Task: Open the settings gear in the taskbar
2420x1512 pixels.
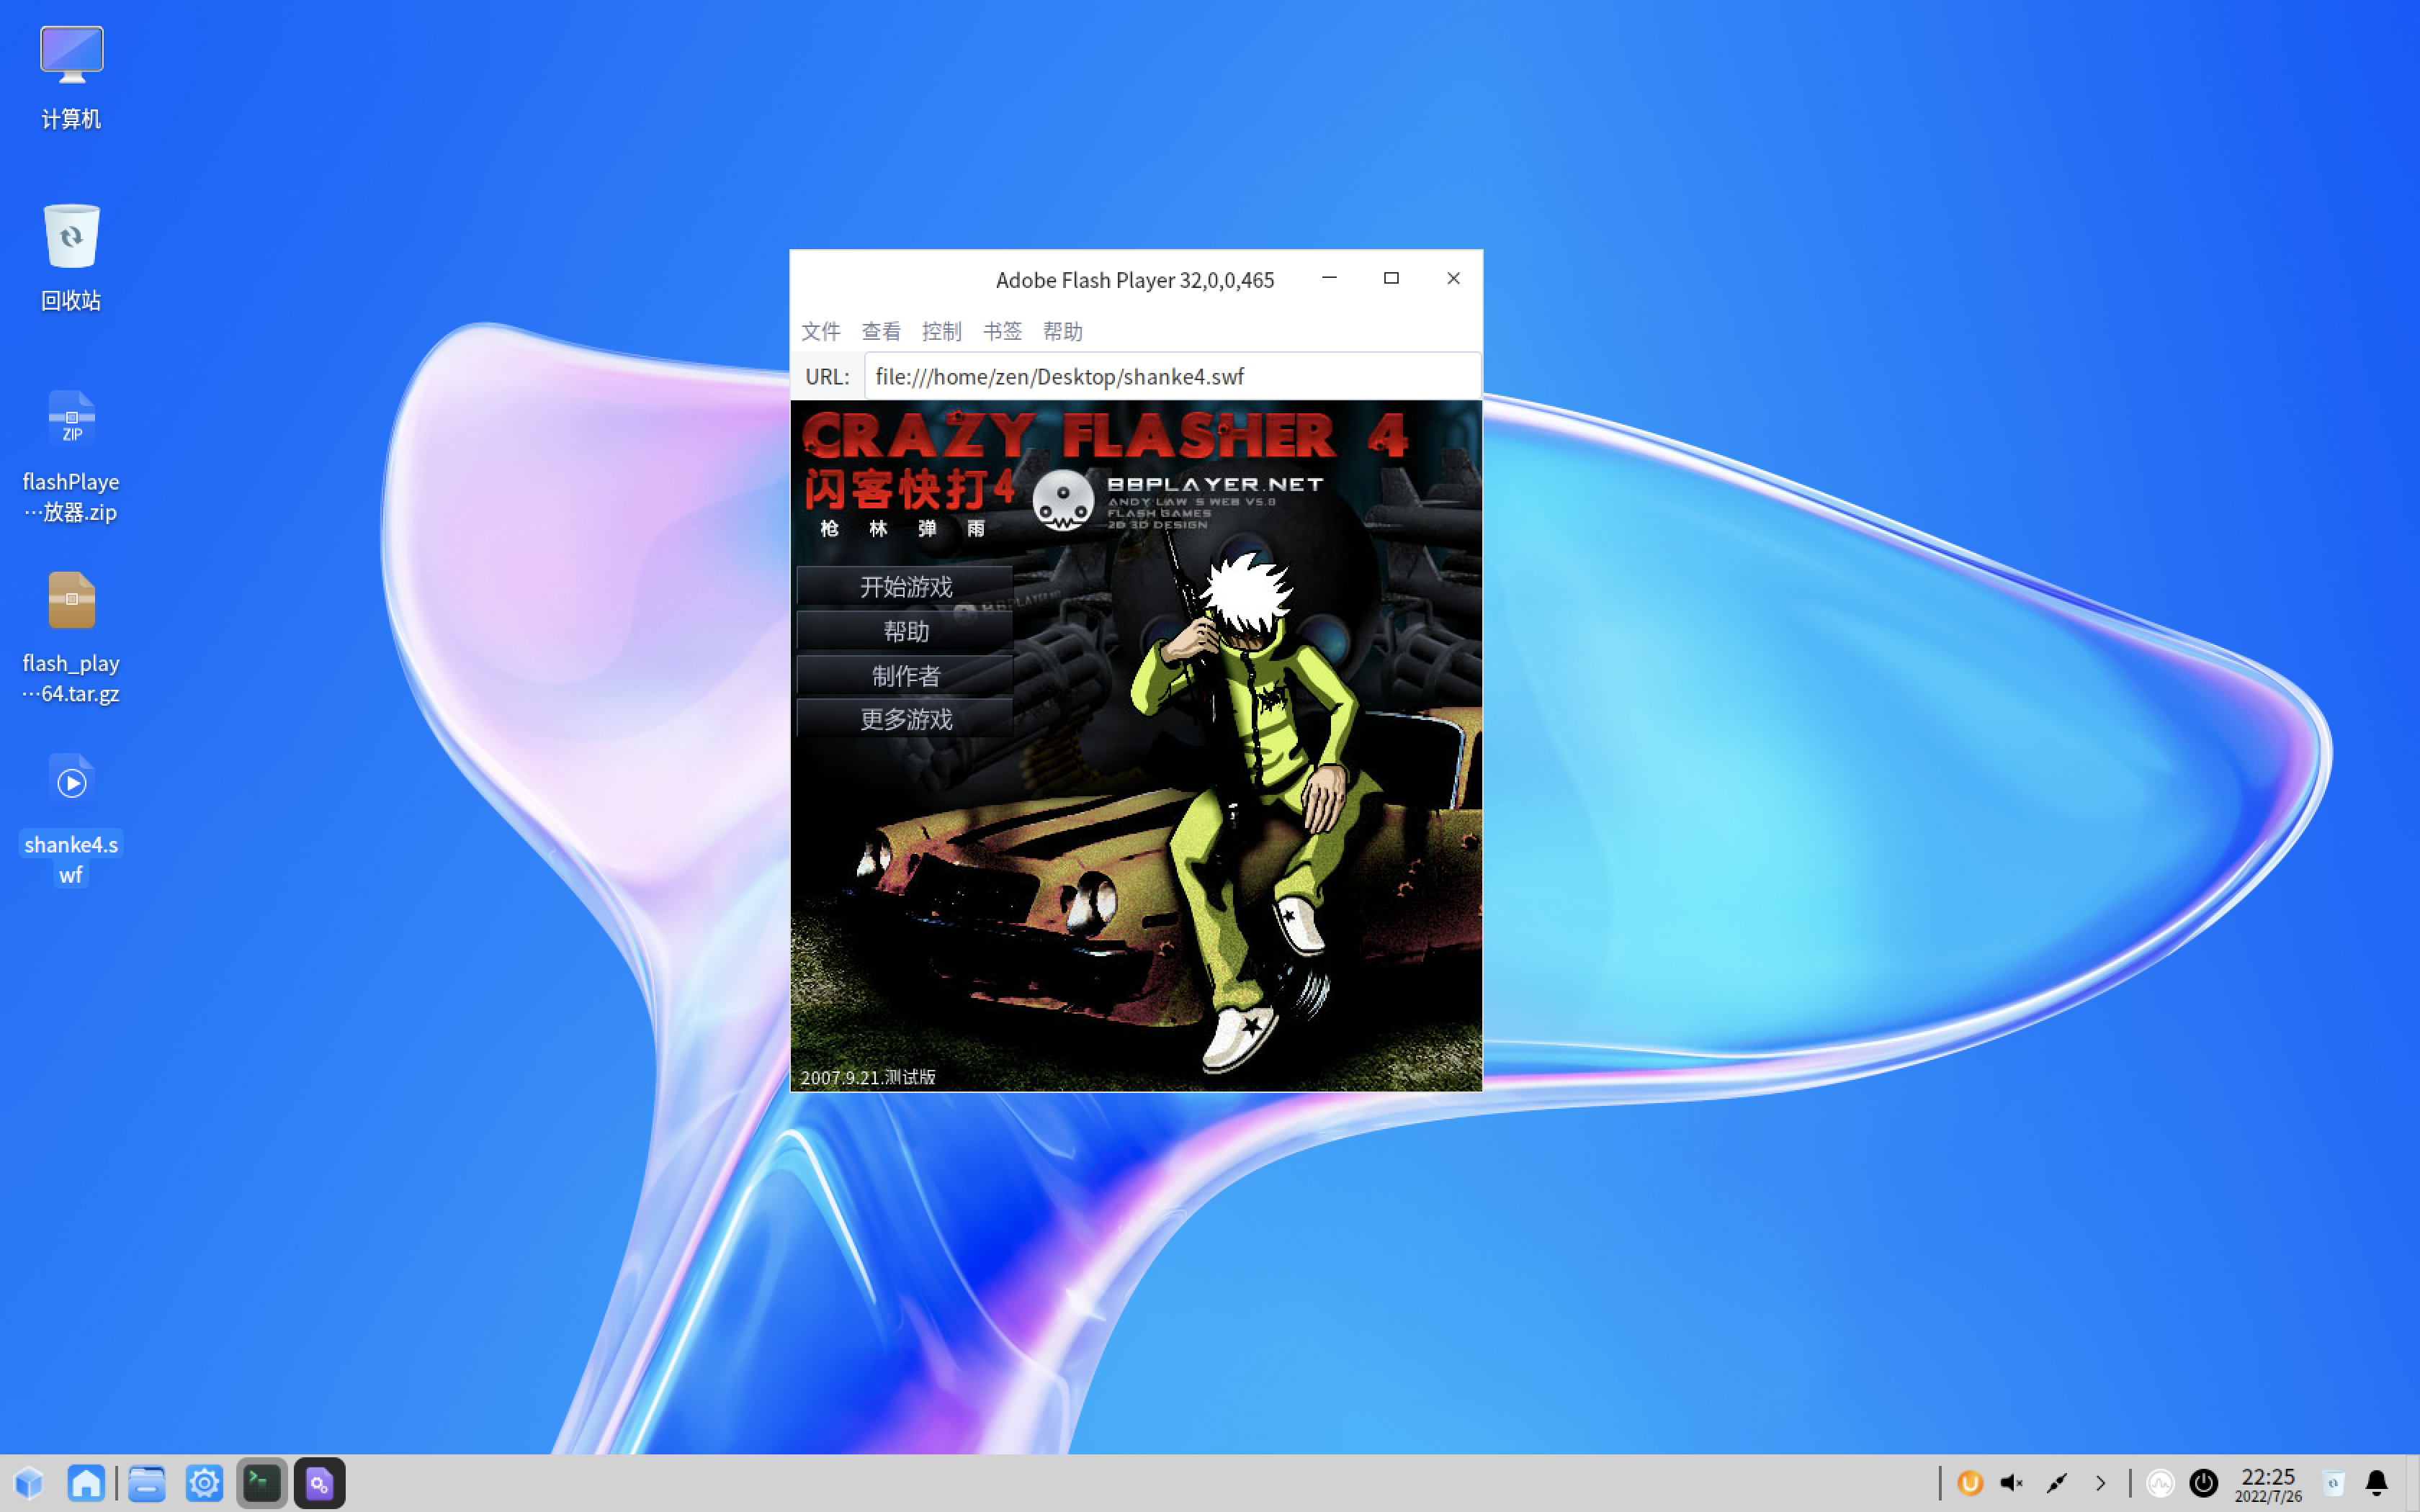Action: (x=204, y=1482)
